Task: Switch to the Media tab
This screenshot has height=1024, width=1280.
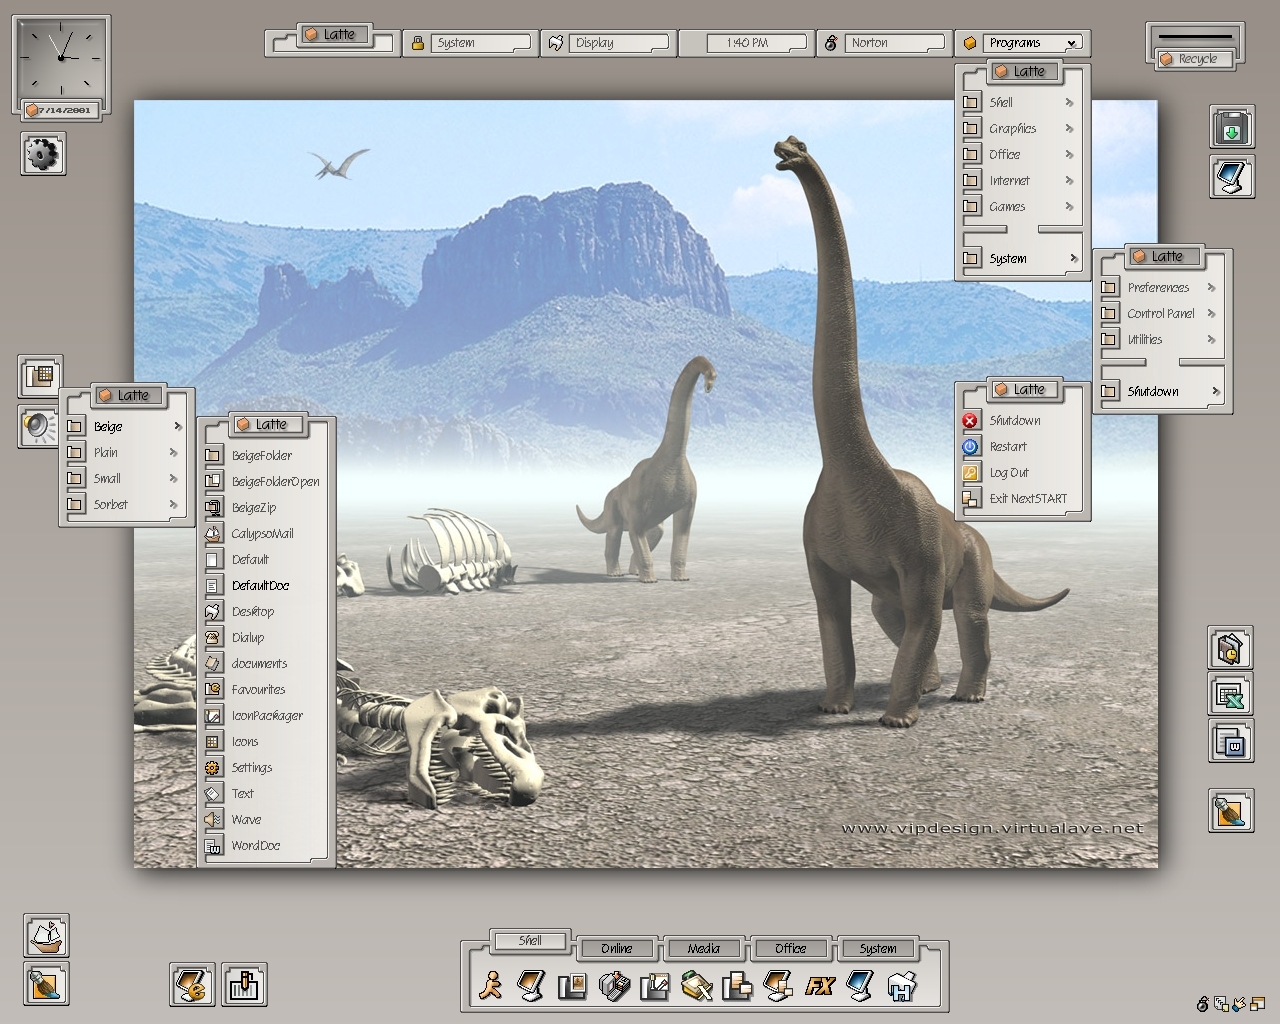Action: click(x=704, y=948)
